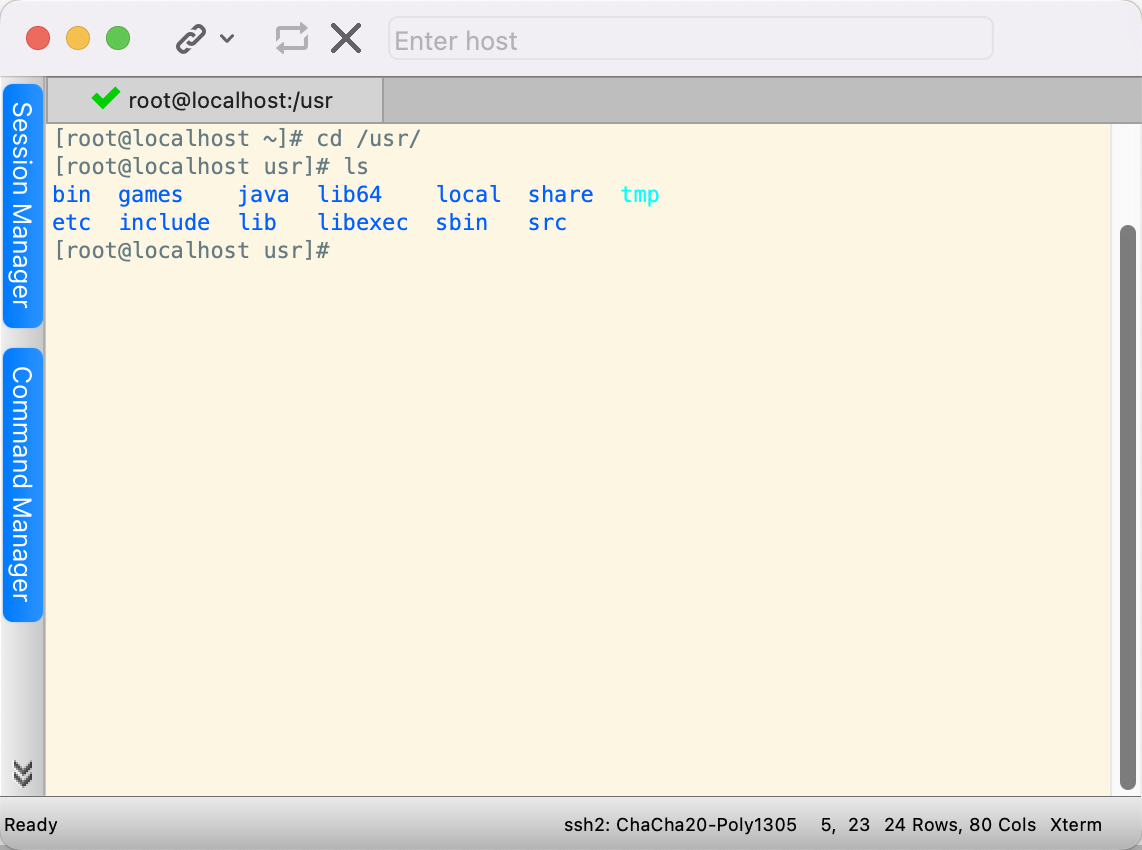Click the Ready status bar text
This screenshot has width=1142, height=850.
(31, 825)
